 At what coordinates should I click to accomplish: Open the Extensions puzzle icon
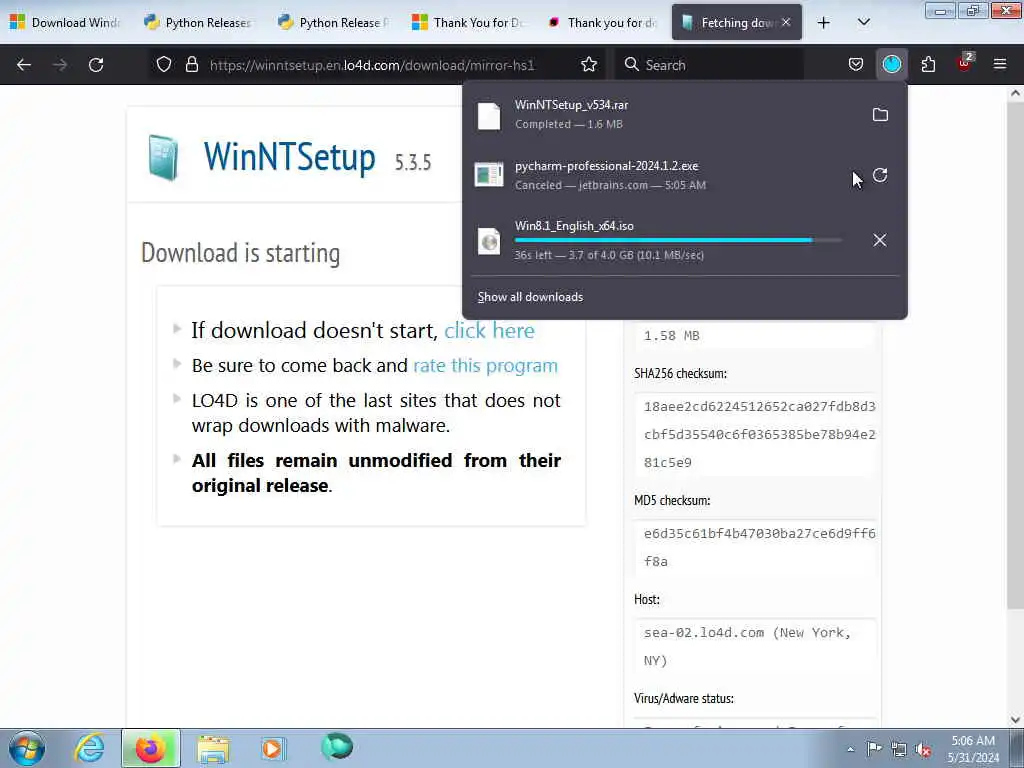(x=928, y=65)
